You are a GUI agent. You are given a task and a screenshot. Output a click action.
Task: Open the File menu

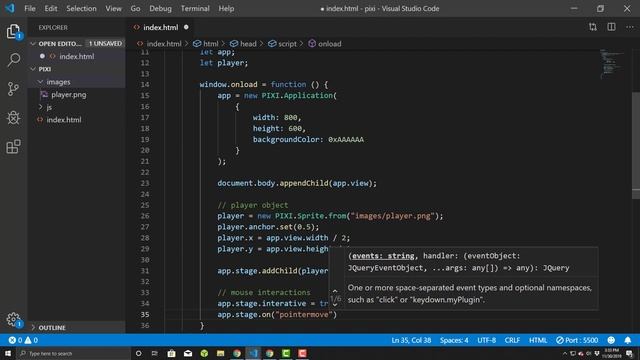click(x=29, y=9)
